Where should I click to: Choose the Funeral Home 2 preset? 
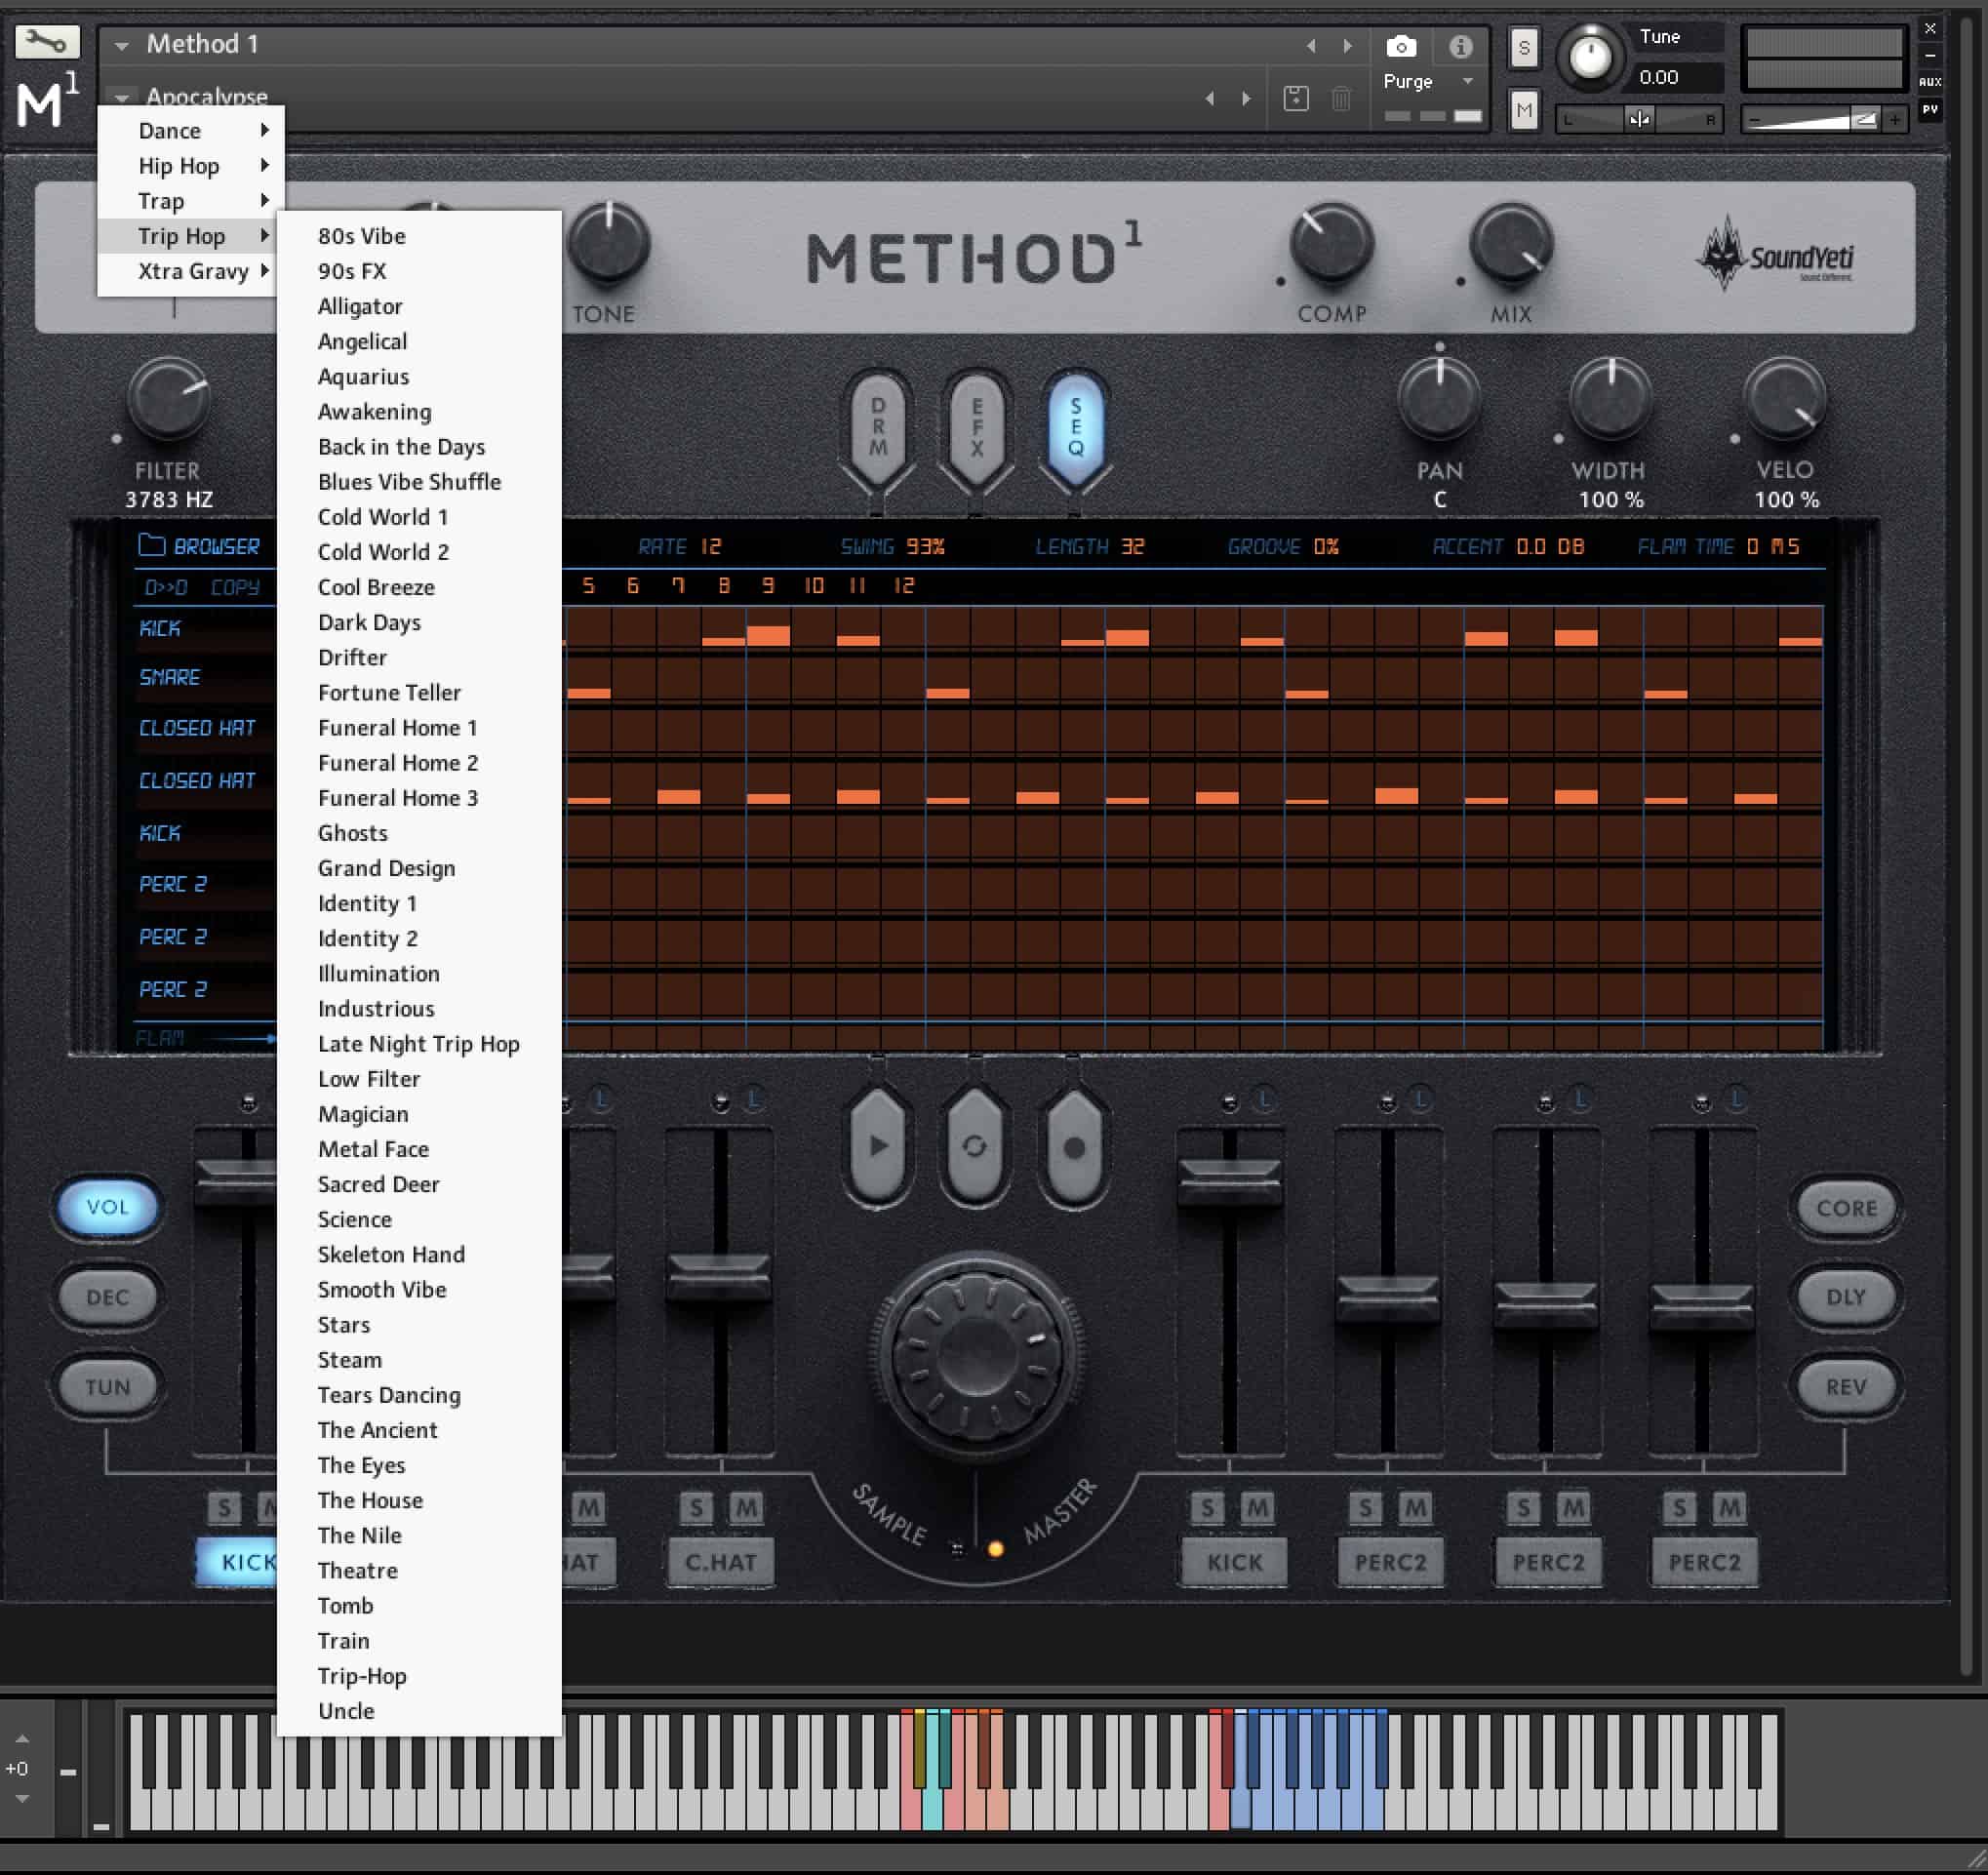pos(419,762)
